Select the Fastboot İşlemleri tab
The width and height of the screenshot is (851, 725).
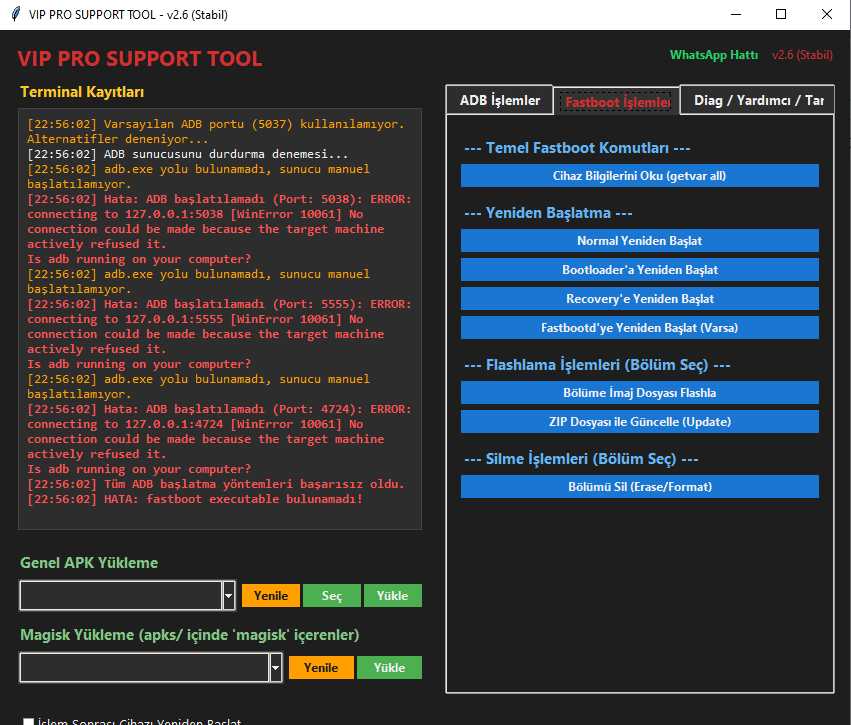click(616, 100)
